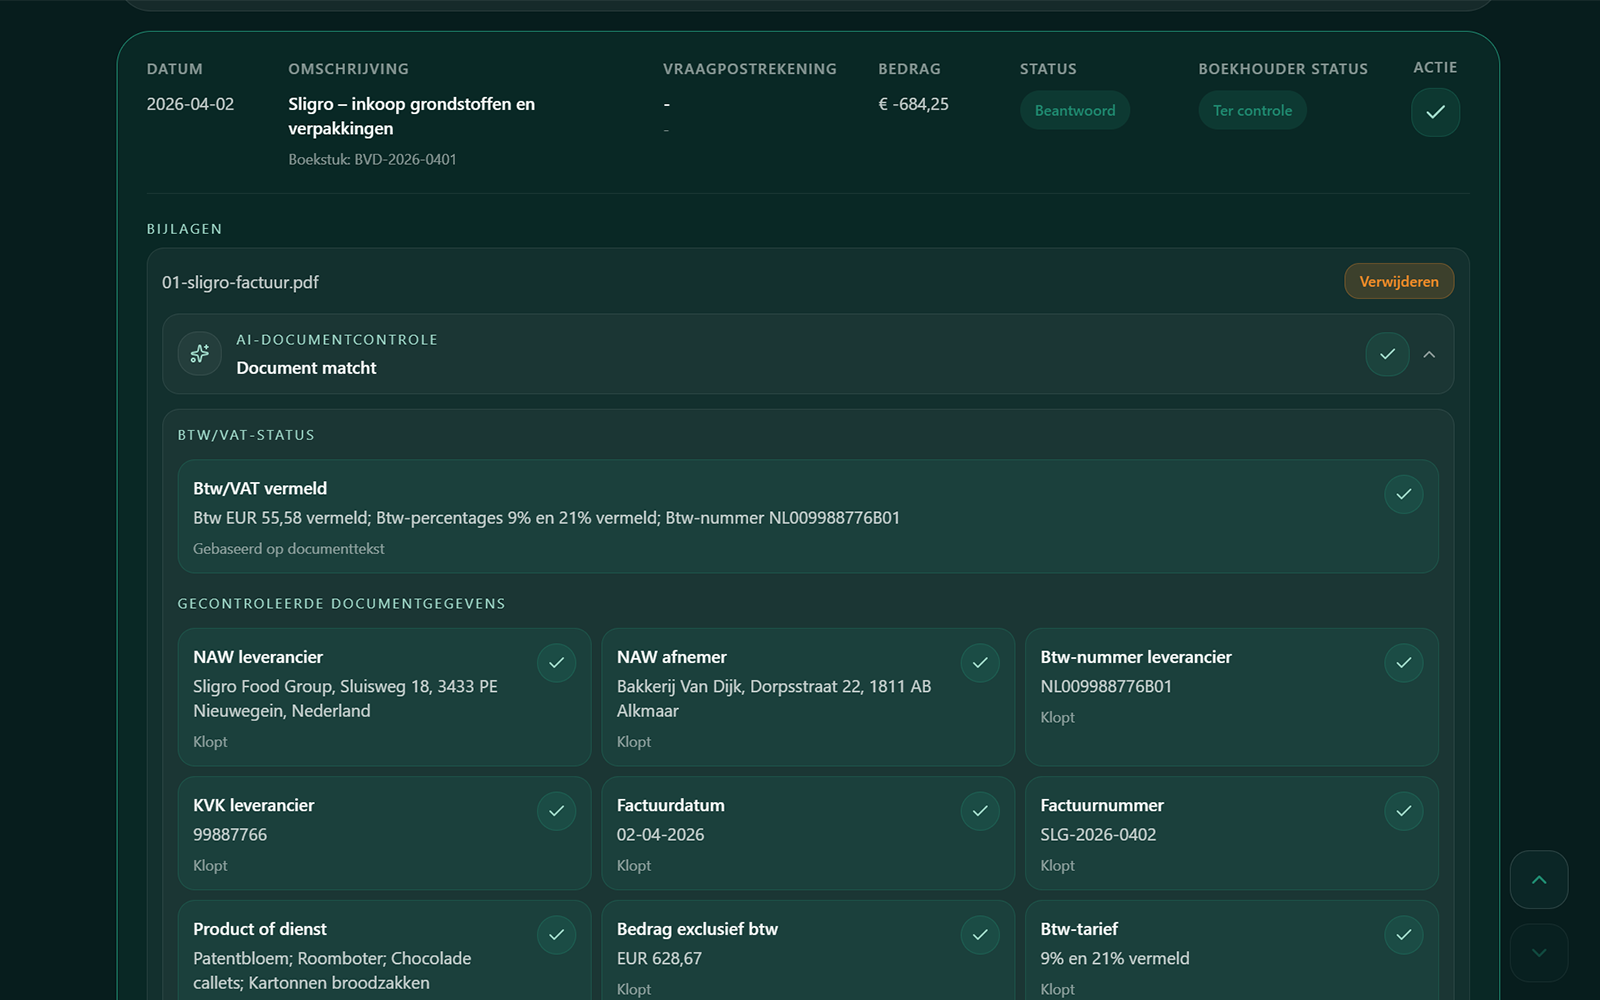Click the KVK leverancier checkmark icon
The image size is (1600, 1000).
tap(556, 811)
